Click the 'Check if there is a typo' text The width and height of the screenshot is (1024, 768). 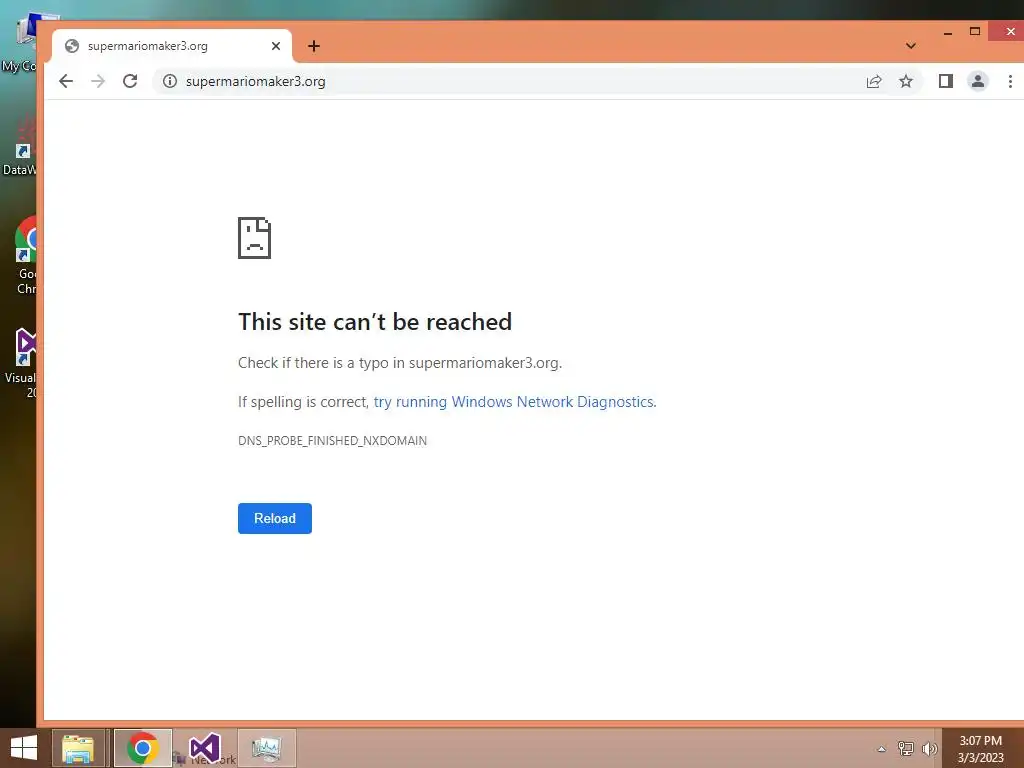coord(400,363)
